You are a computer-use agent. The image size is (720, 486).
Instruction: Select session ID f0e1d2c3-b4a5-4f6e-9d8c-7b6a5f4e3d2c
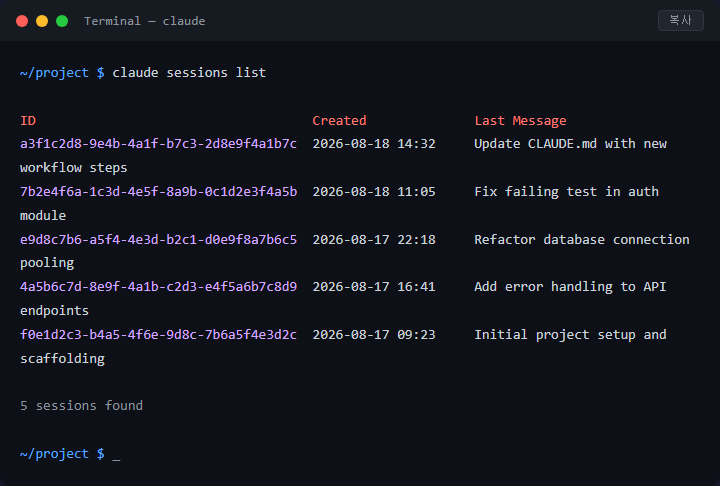pyautogui.click(x=158, y=334)
